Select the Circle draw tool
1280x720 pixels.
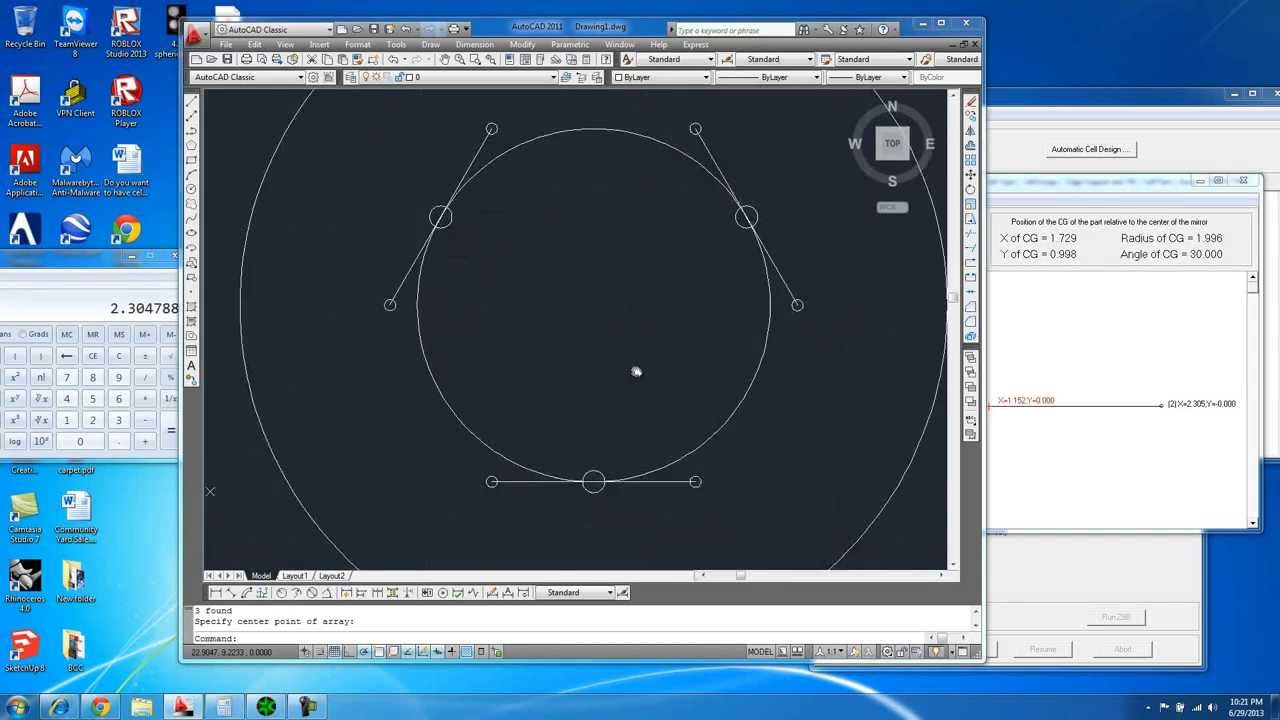coord(191,189)
